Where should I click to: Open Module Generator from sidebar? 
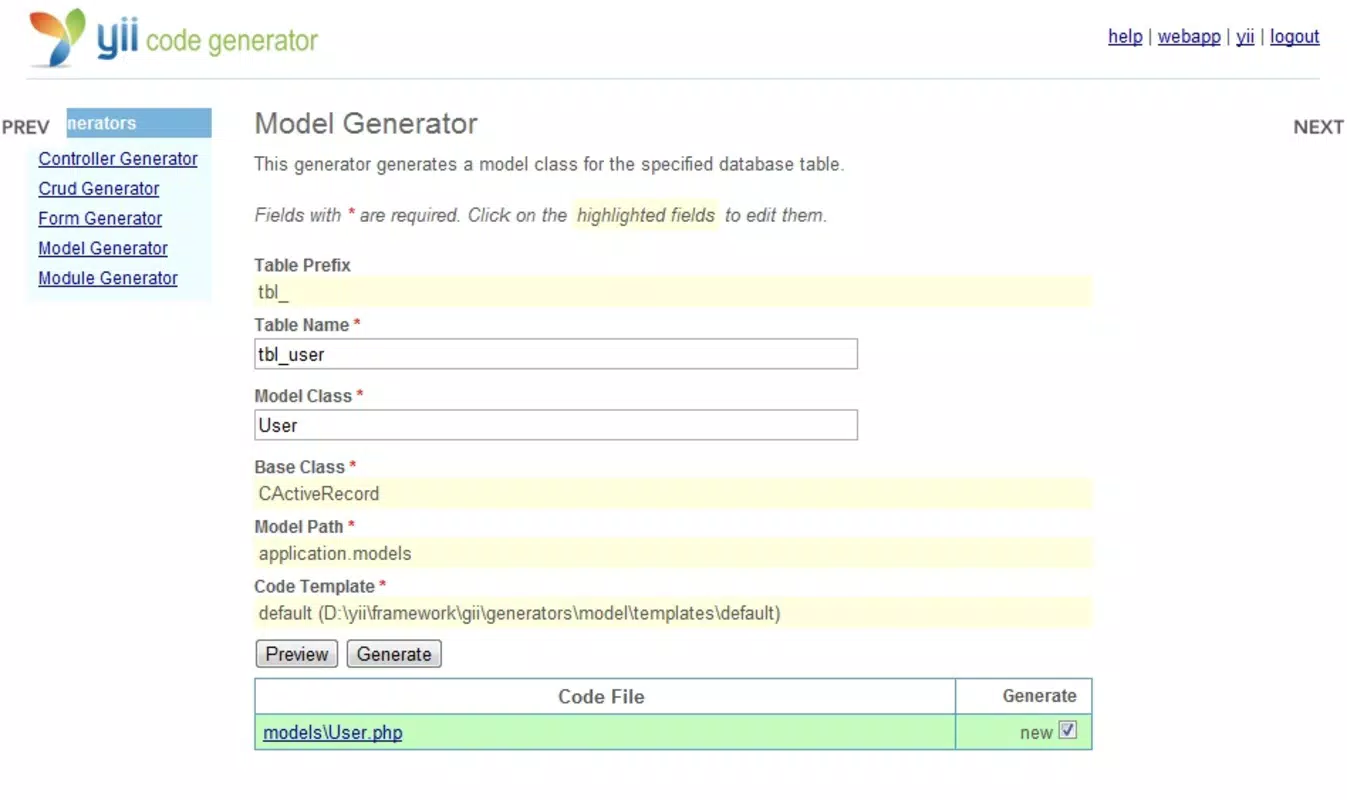coord(108,279)
